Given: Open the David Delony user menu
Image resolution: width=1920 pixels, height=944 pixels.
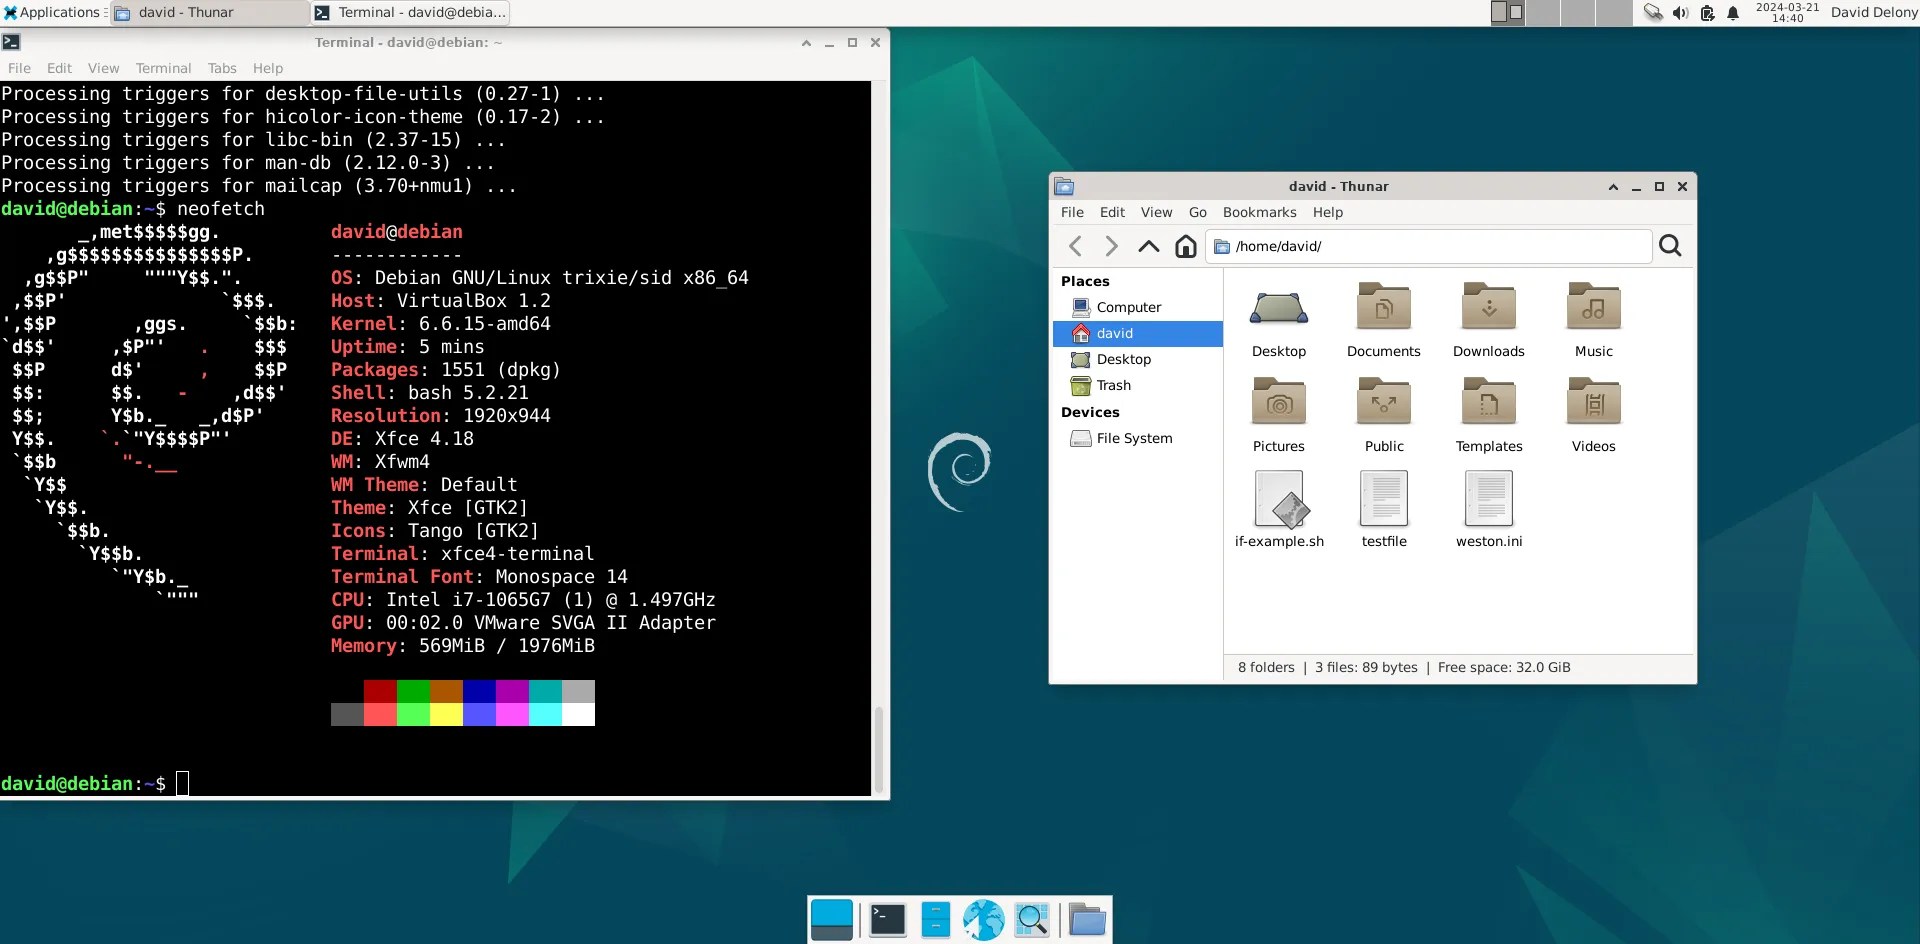Looking at the screenshot, I should pyautogui.click(x=1874, y=12).
